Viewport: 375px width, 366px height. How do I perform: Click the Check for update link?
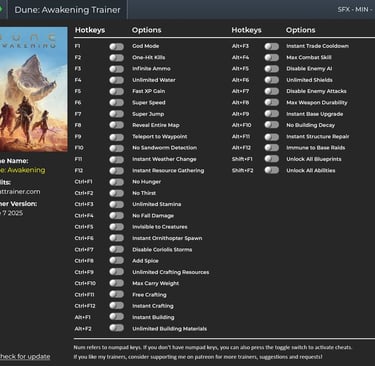(x=25, y=357)
